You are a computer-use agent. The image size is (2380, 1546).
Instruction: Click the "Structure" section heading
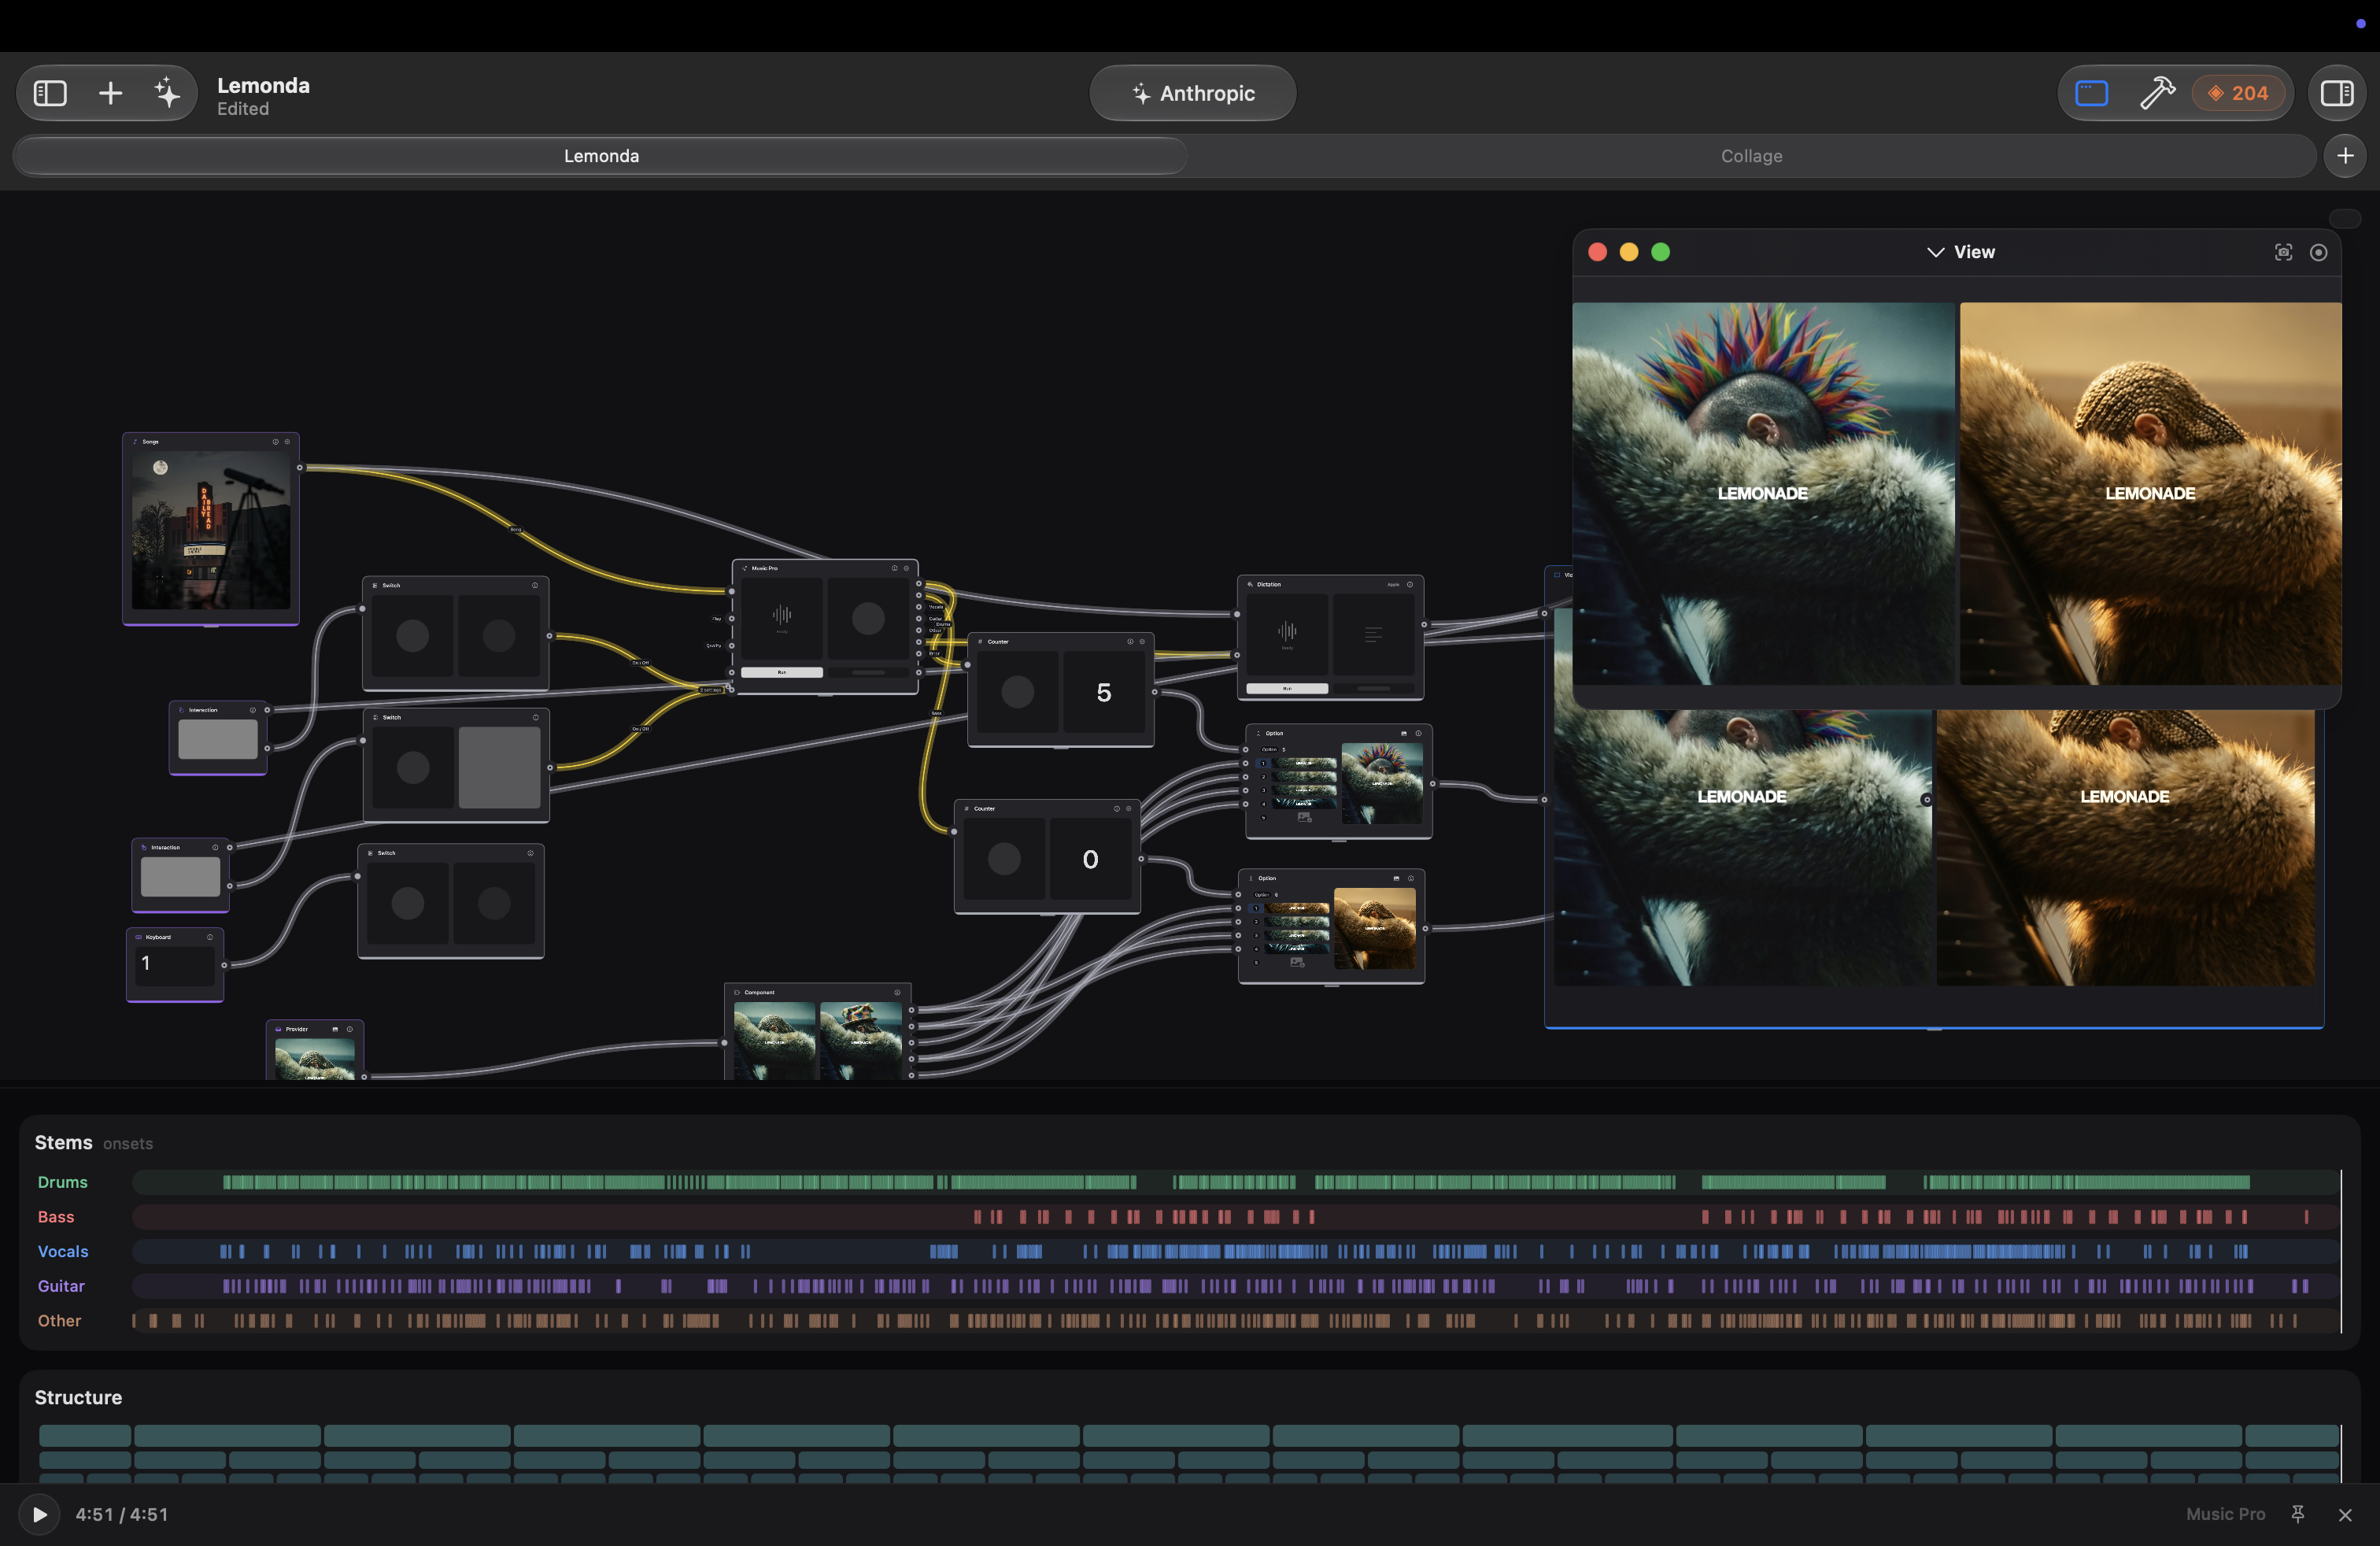[78, 1397]
